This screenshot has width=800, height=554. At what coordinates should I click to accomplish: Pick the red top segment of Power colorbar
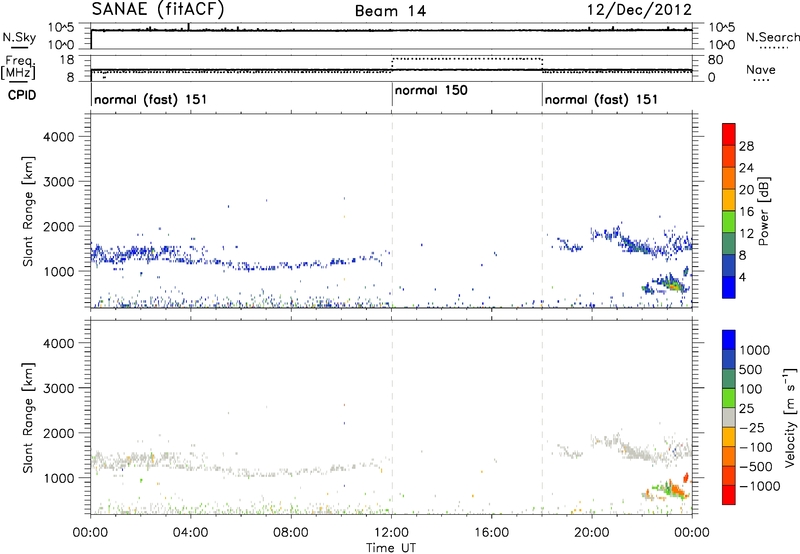click(729, 134)
